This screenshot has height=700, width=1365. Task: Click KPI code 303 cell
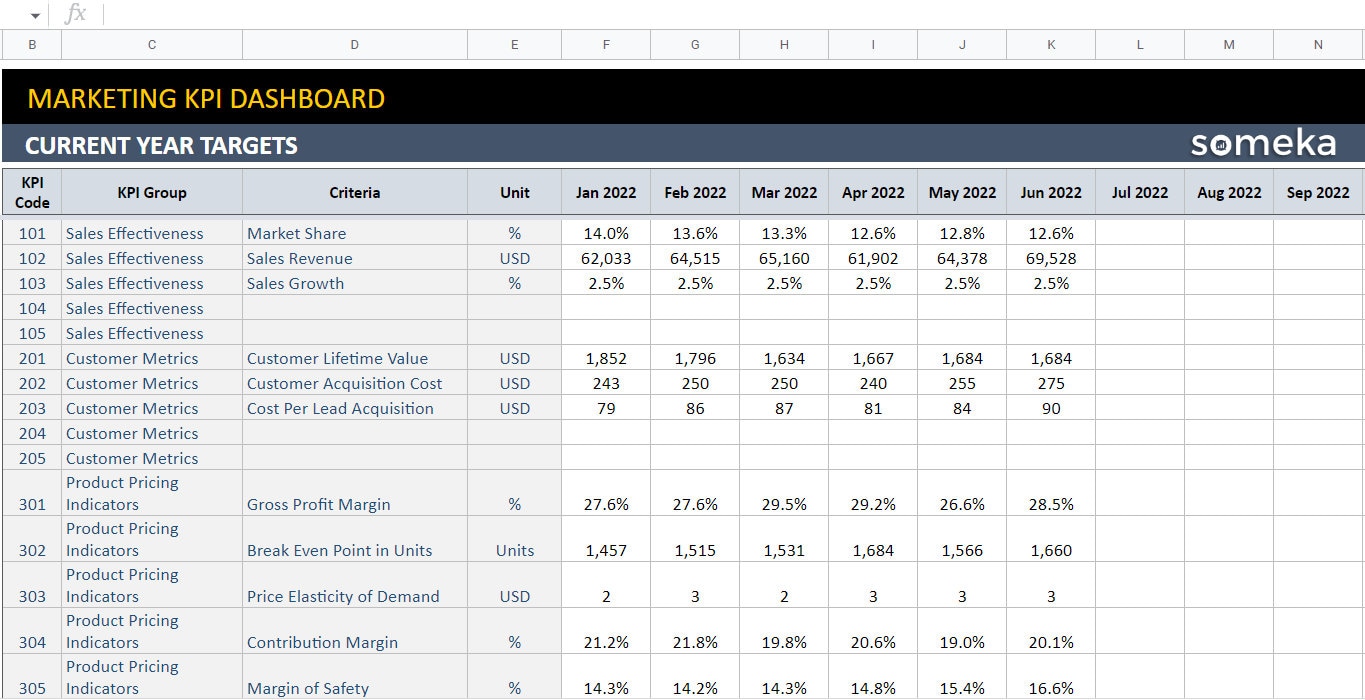pos(32,585)
